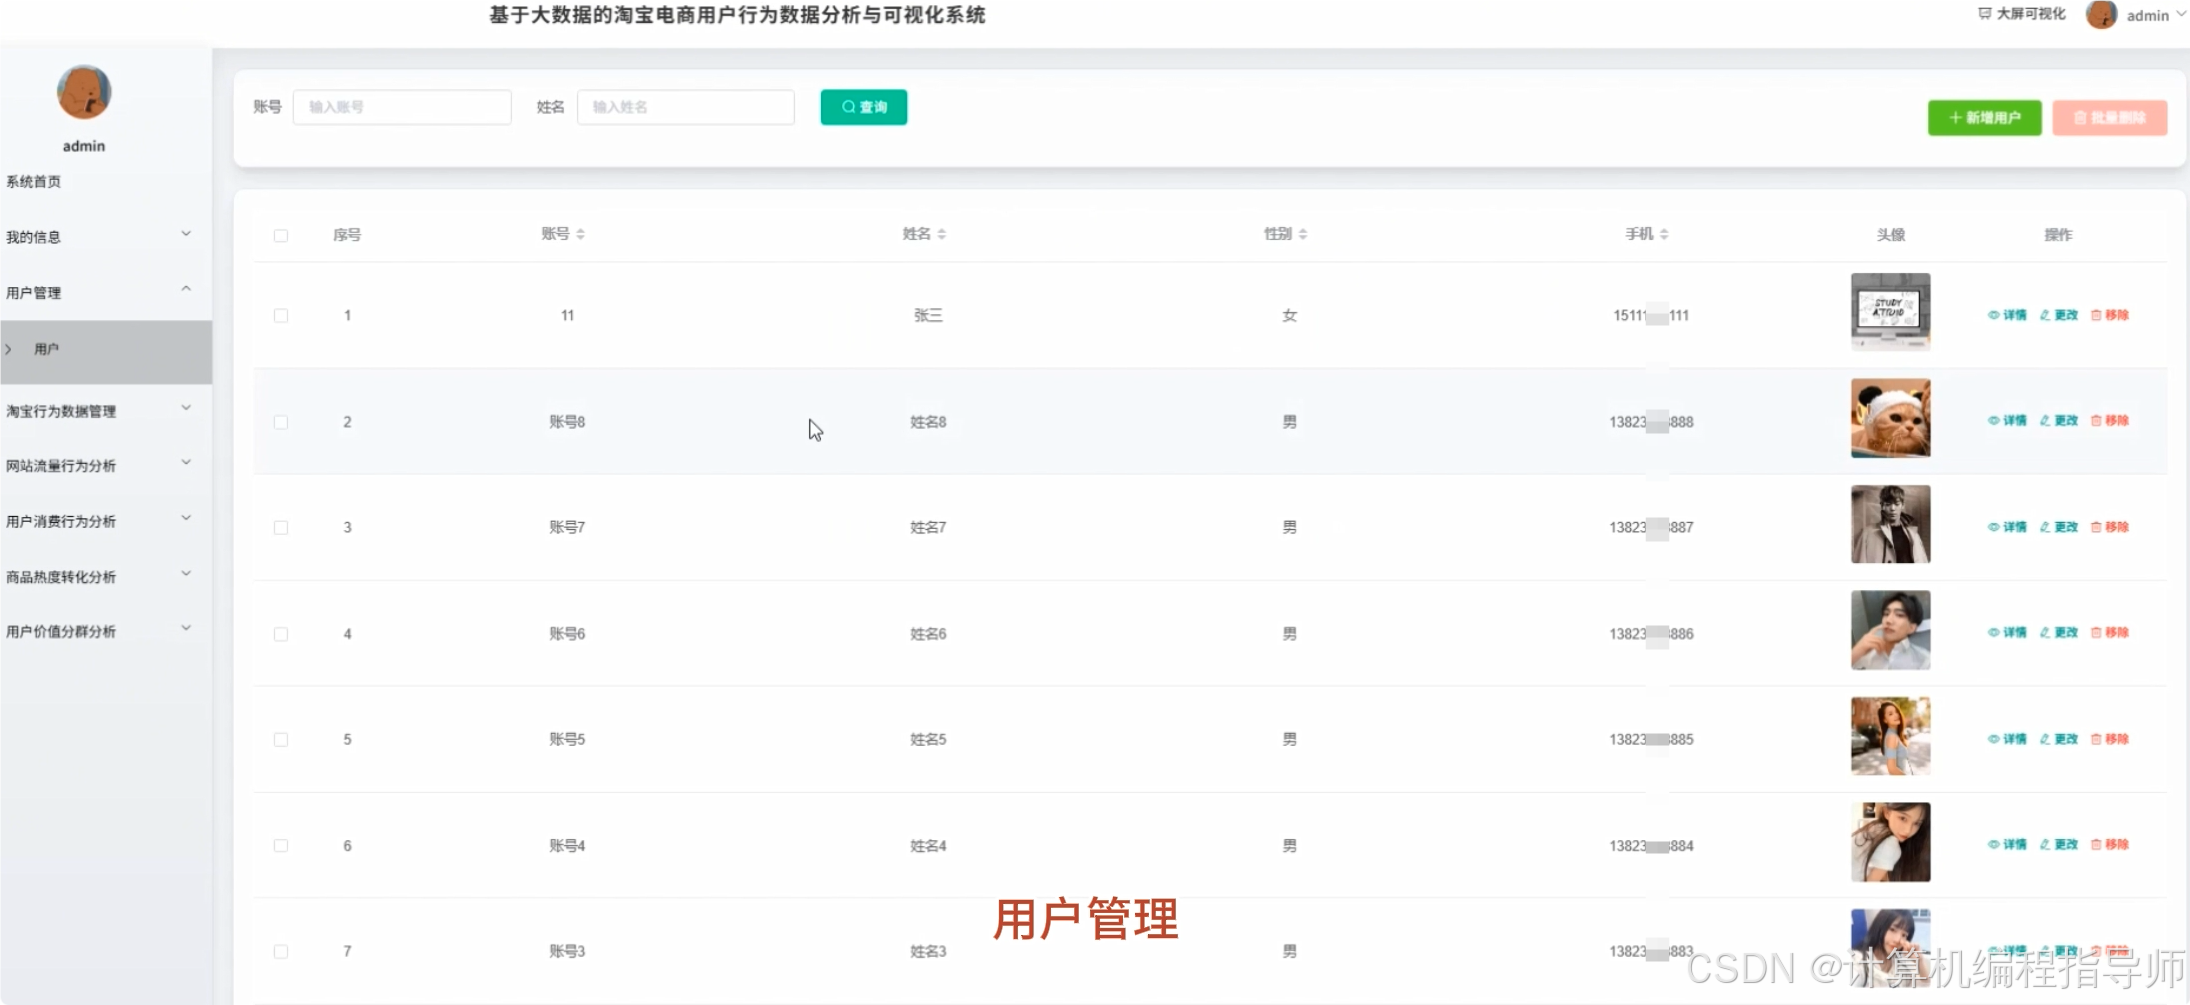Check the row for 张三
This screenshot has height=1005, width=2190.
[281, 316]
